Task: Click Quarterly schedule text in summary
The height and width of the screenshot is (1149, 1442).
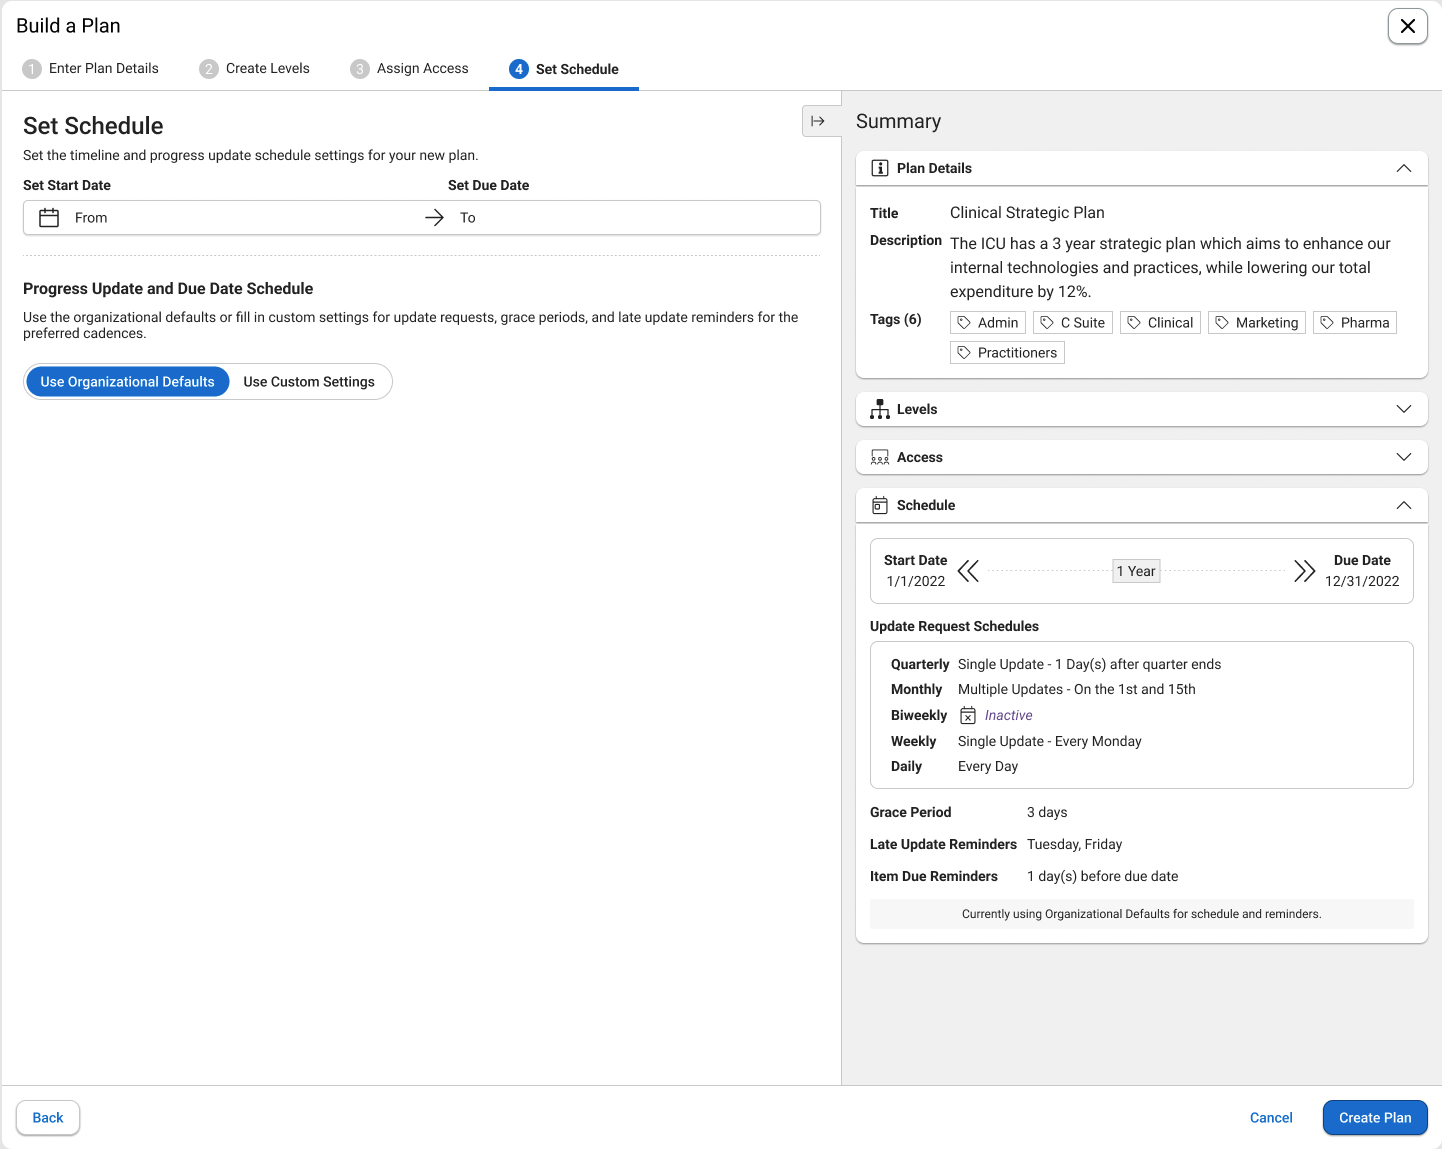Action: pyautogui.click(x=1089, y=664)
